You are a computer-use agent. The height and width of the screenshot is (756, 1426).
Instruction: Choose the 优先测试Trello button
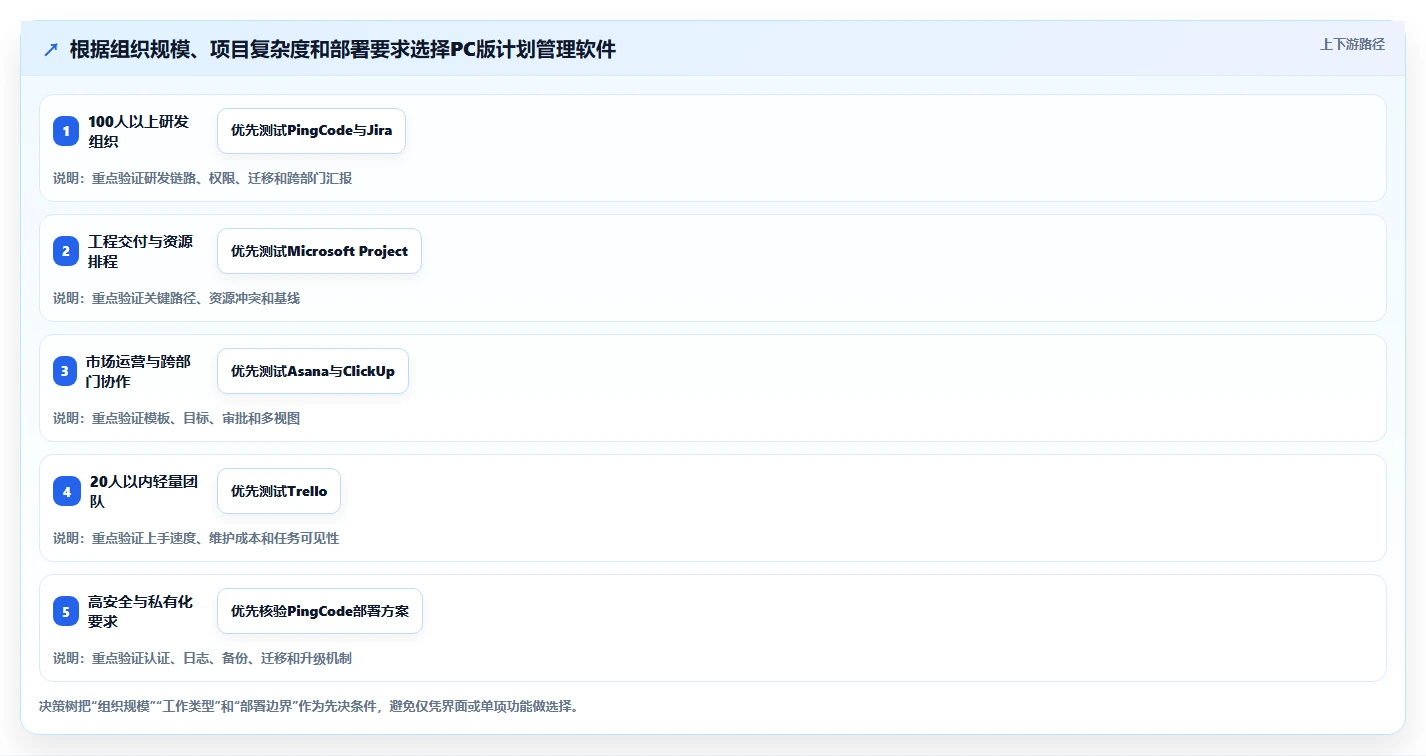point(279,491)
